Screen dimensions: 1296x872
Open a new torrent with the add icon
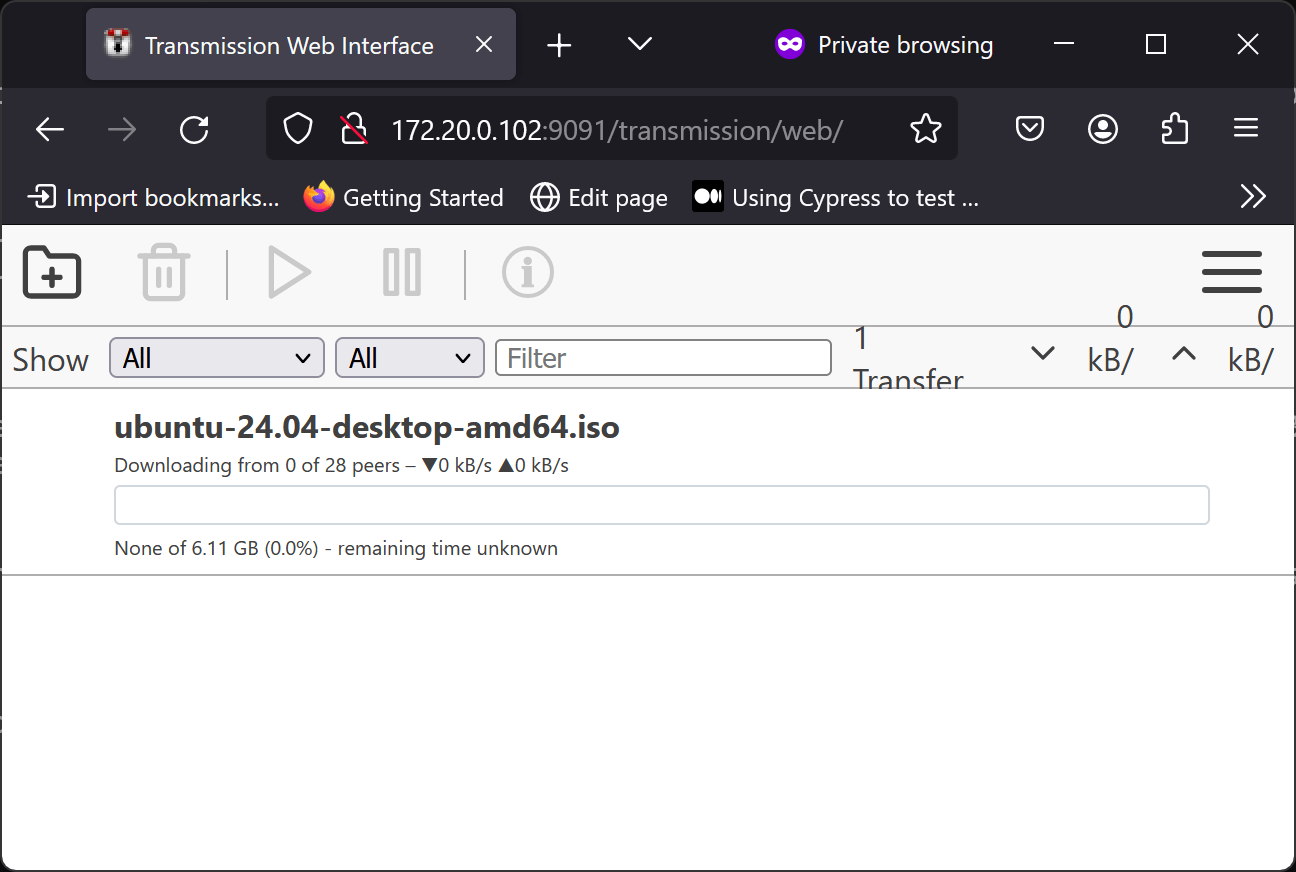[51, 272]
